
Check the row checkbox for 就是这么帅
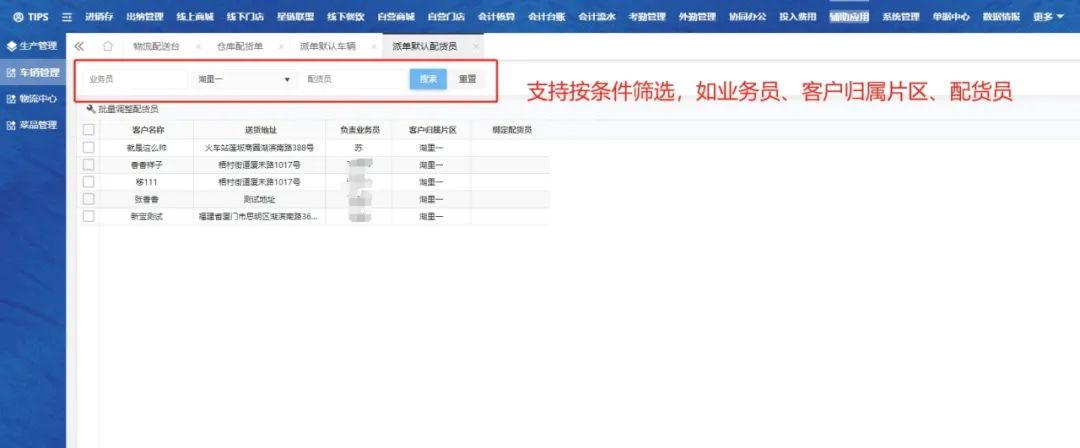pos(89,147)
